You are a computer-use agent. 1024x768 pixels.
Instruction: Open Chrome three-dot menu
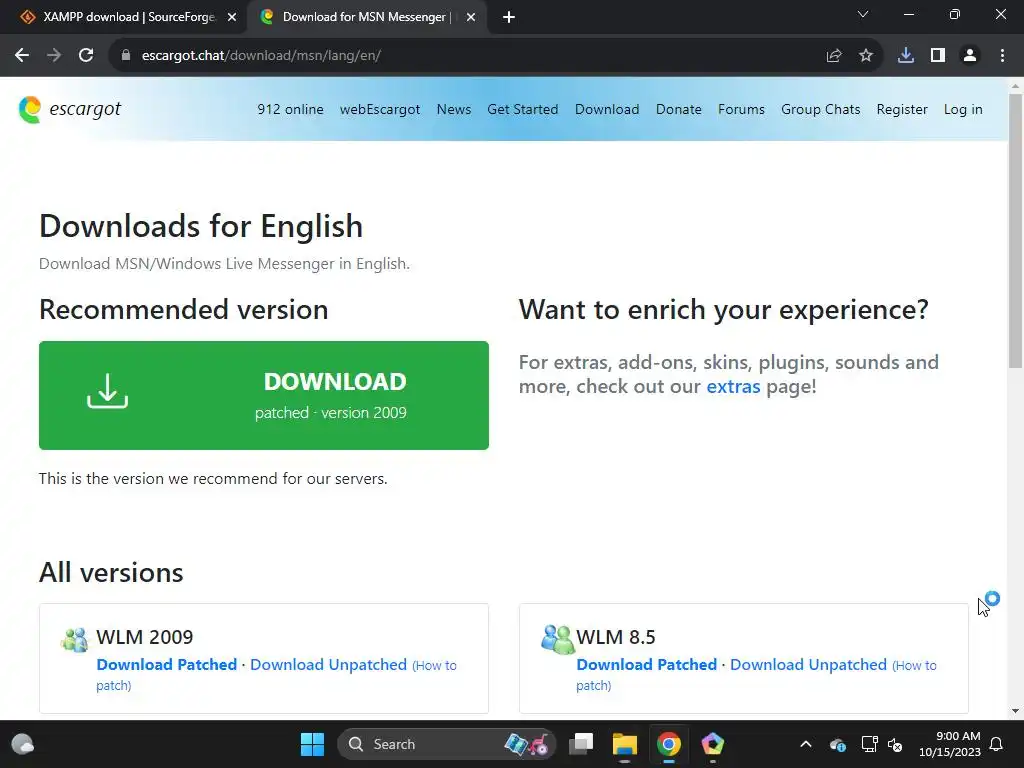click(x=1002, y=56)
